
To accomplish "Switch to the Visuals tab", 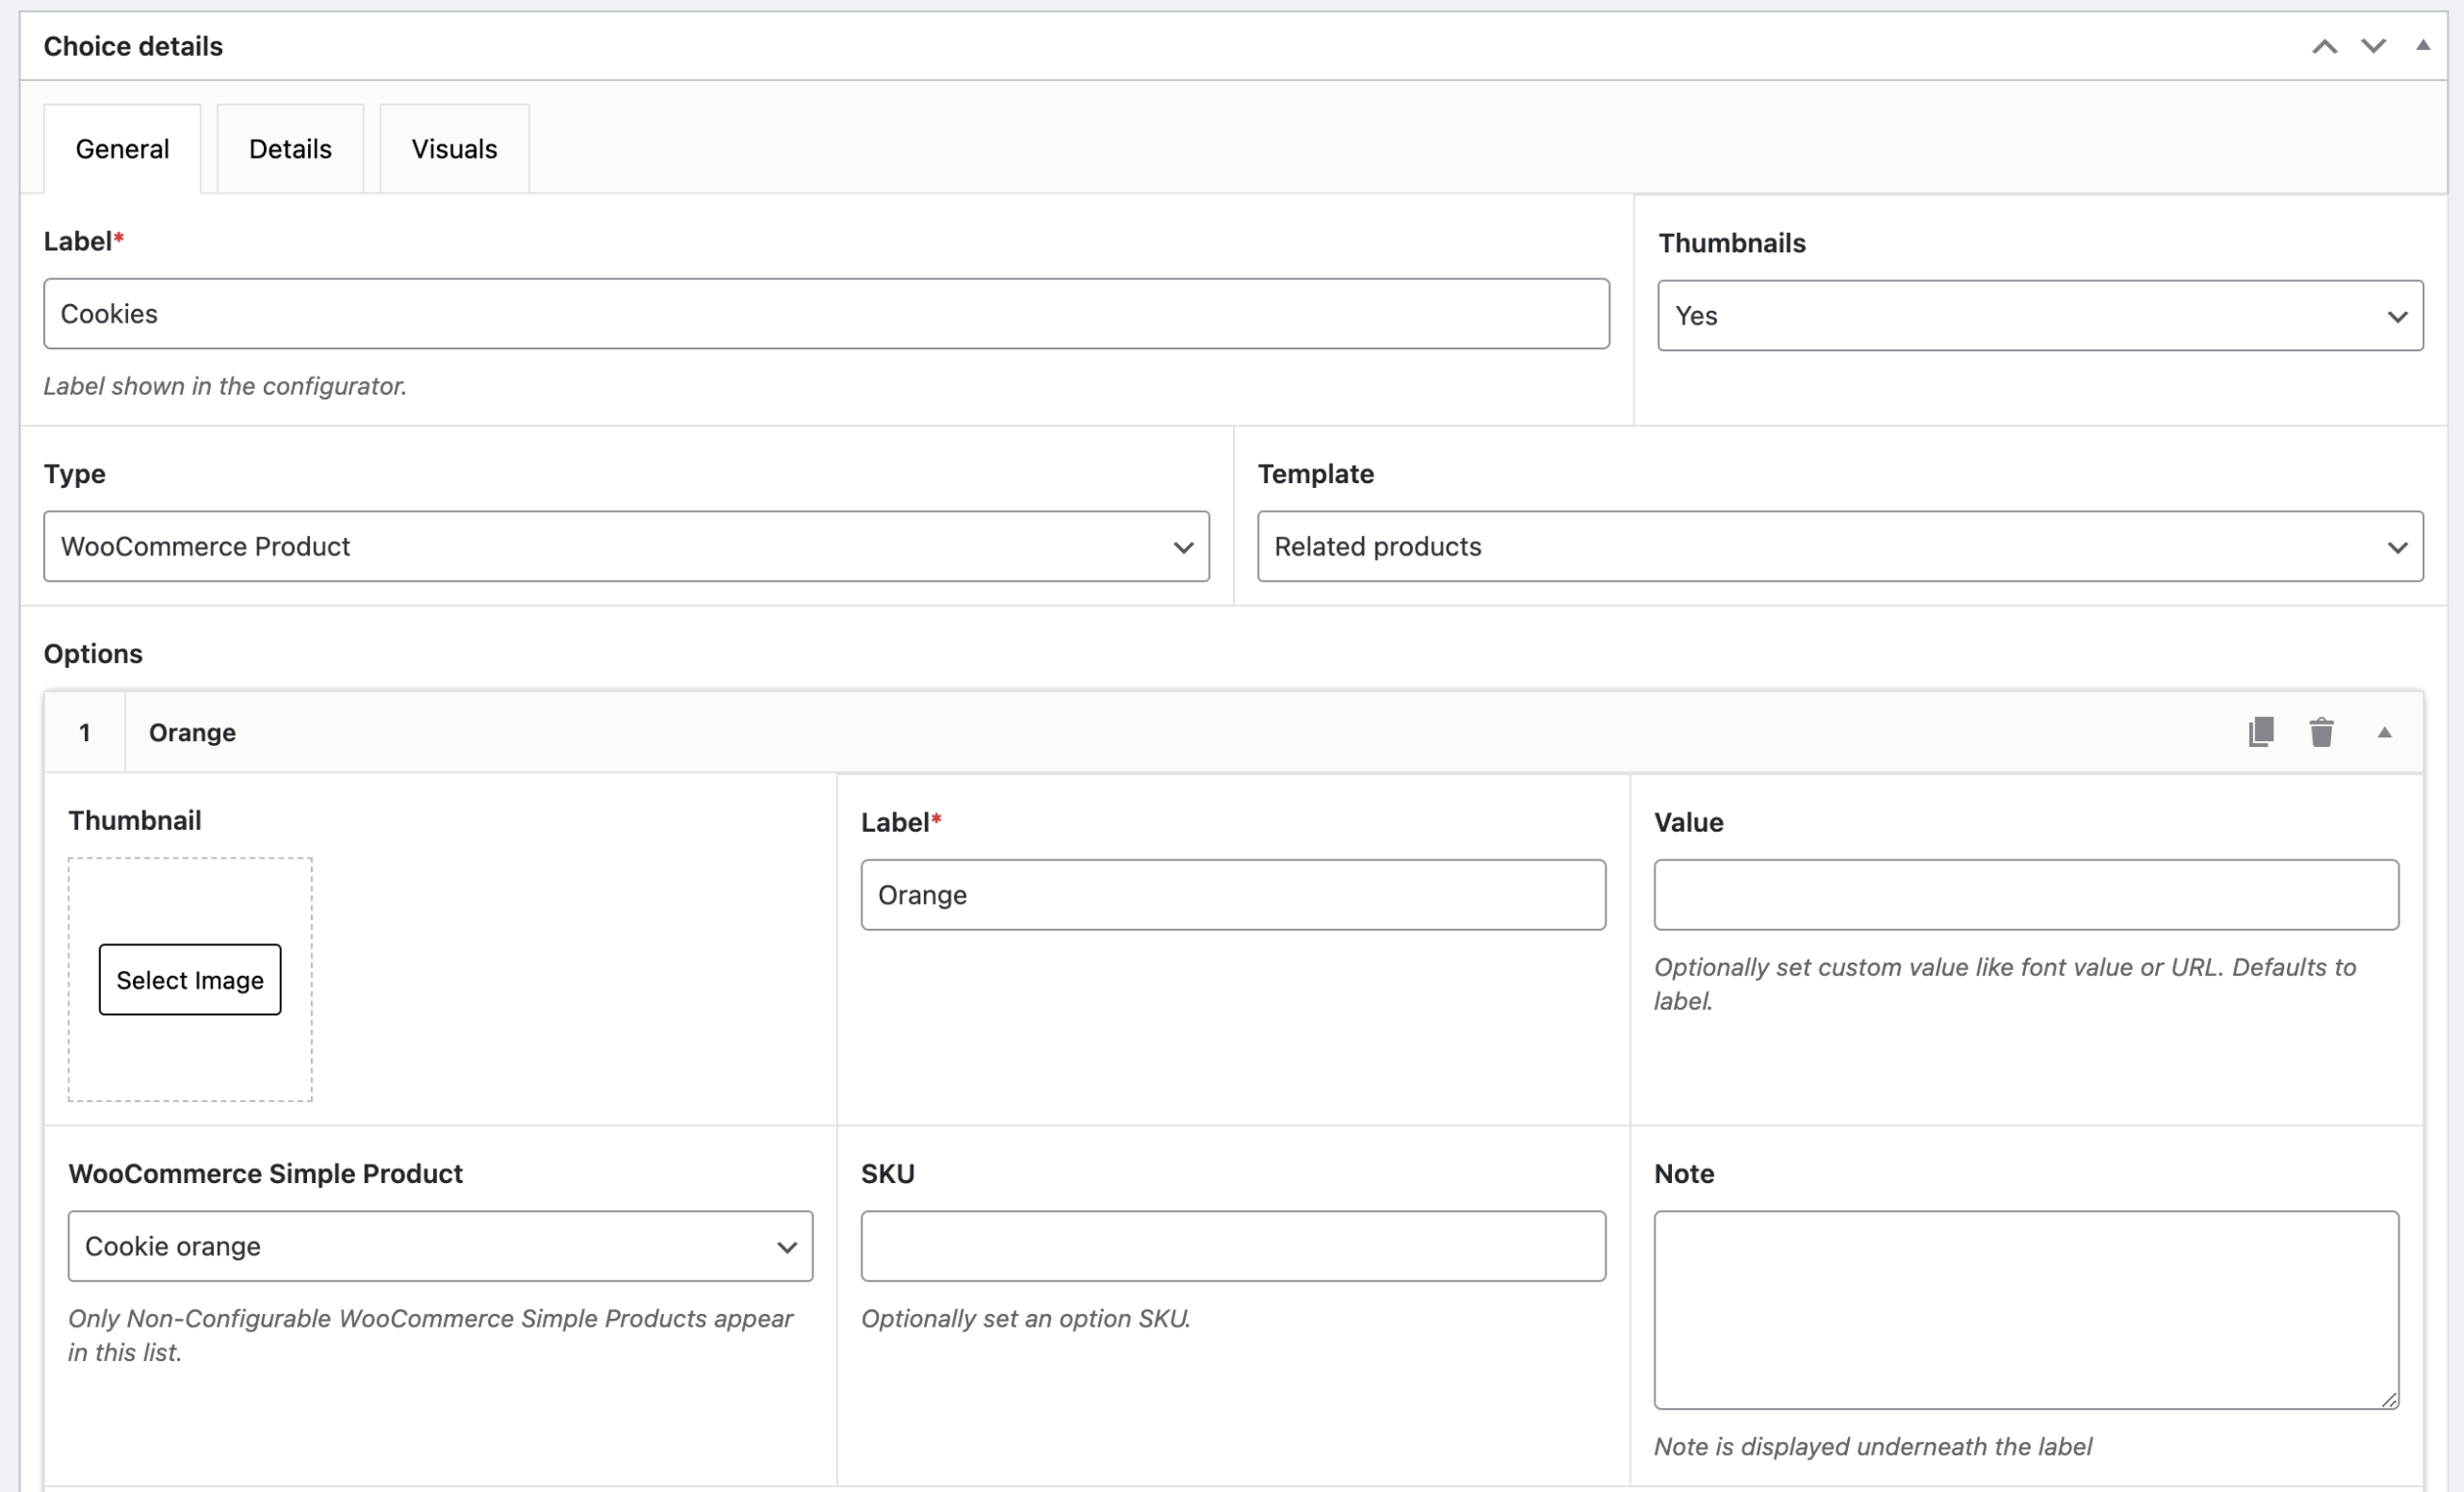I will click(x=454, y=149).
